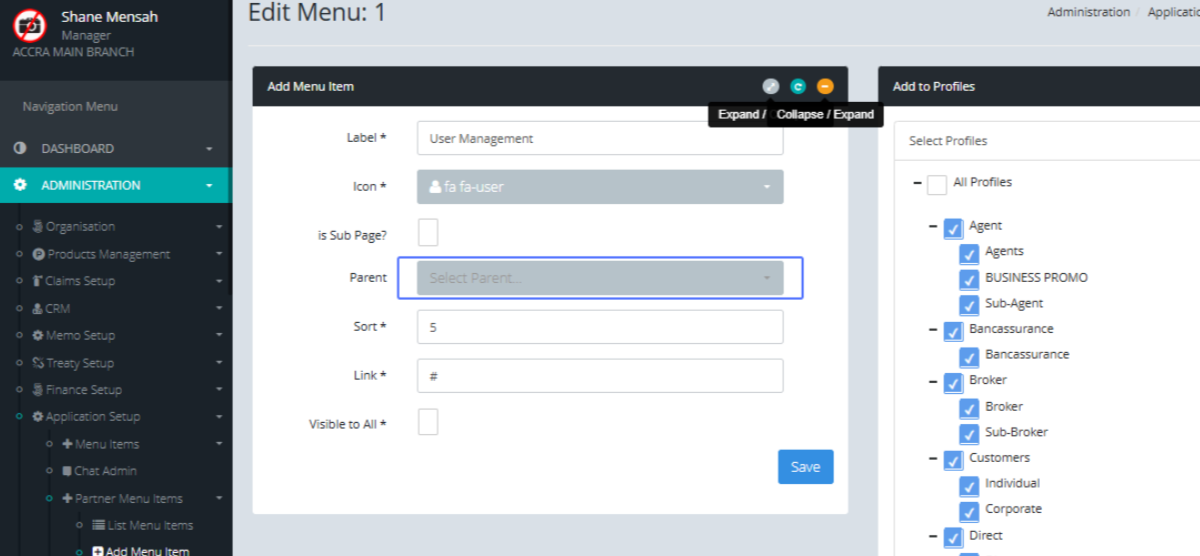Click the user profile avatar image

click(x=30, y=24)
